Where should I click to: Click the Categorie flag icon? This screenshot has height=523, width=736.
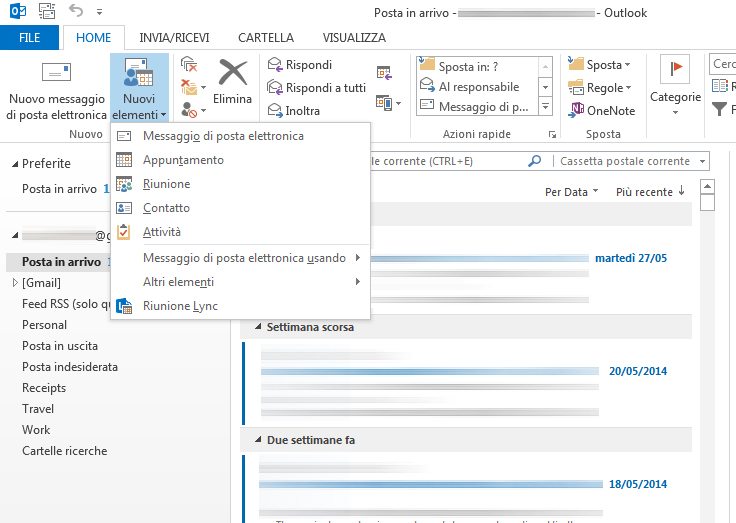(675, 70)
